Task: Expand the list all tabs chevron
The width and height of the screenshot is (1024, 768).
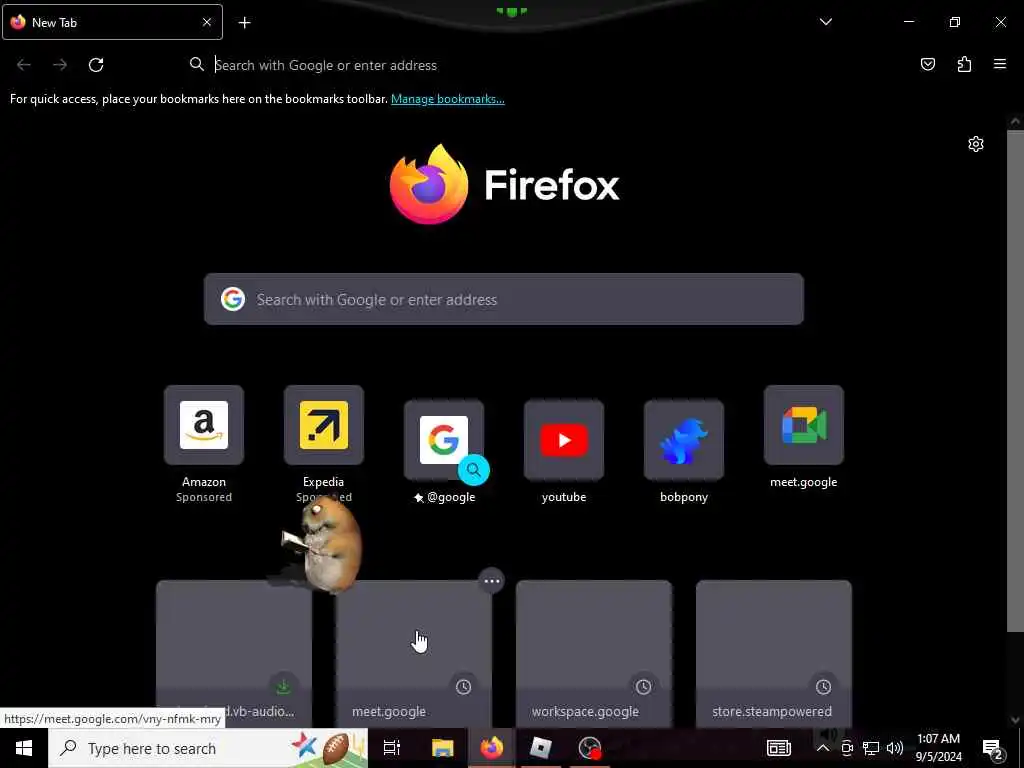Action: pyautogui.click(x=826, y=22)
